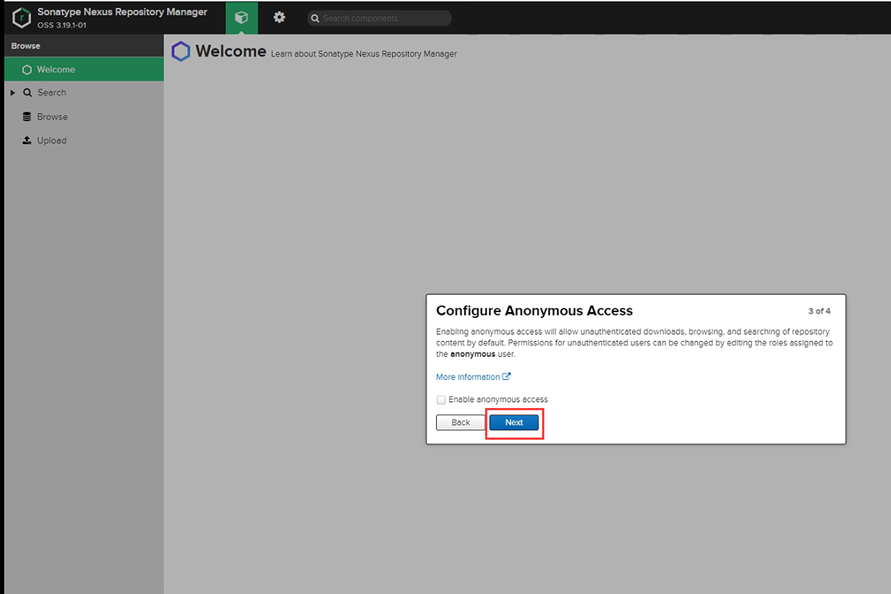This screenshot has height=594, width=891.
Task: Click the sidebar Search magnifier icon
Action: pyautogui.click(x=27, y=93)
